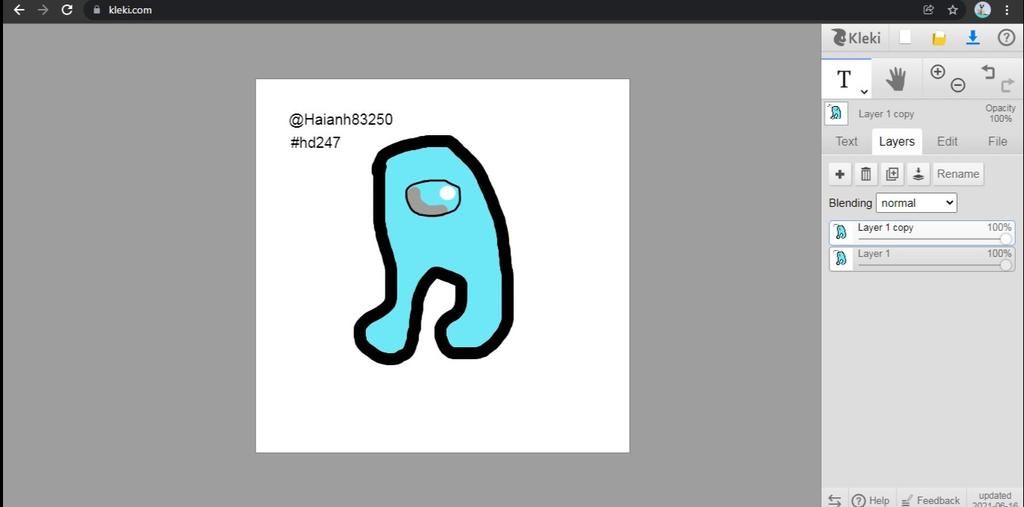Click the Layer 1 copy thumbnail in list

click(841, 233)
